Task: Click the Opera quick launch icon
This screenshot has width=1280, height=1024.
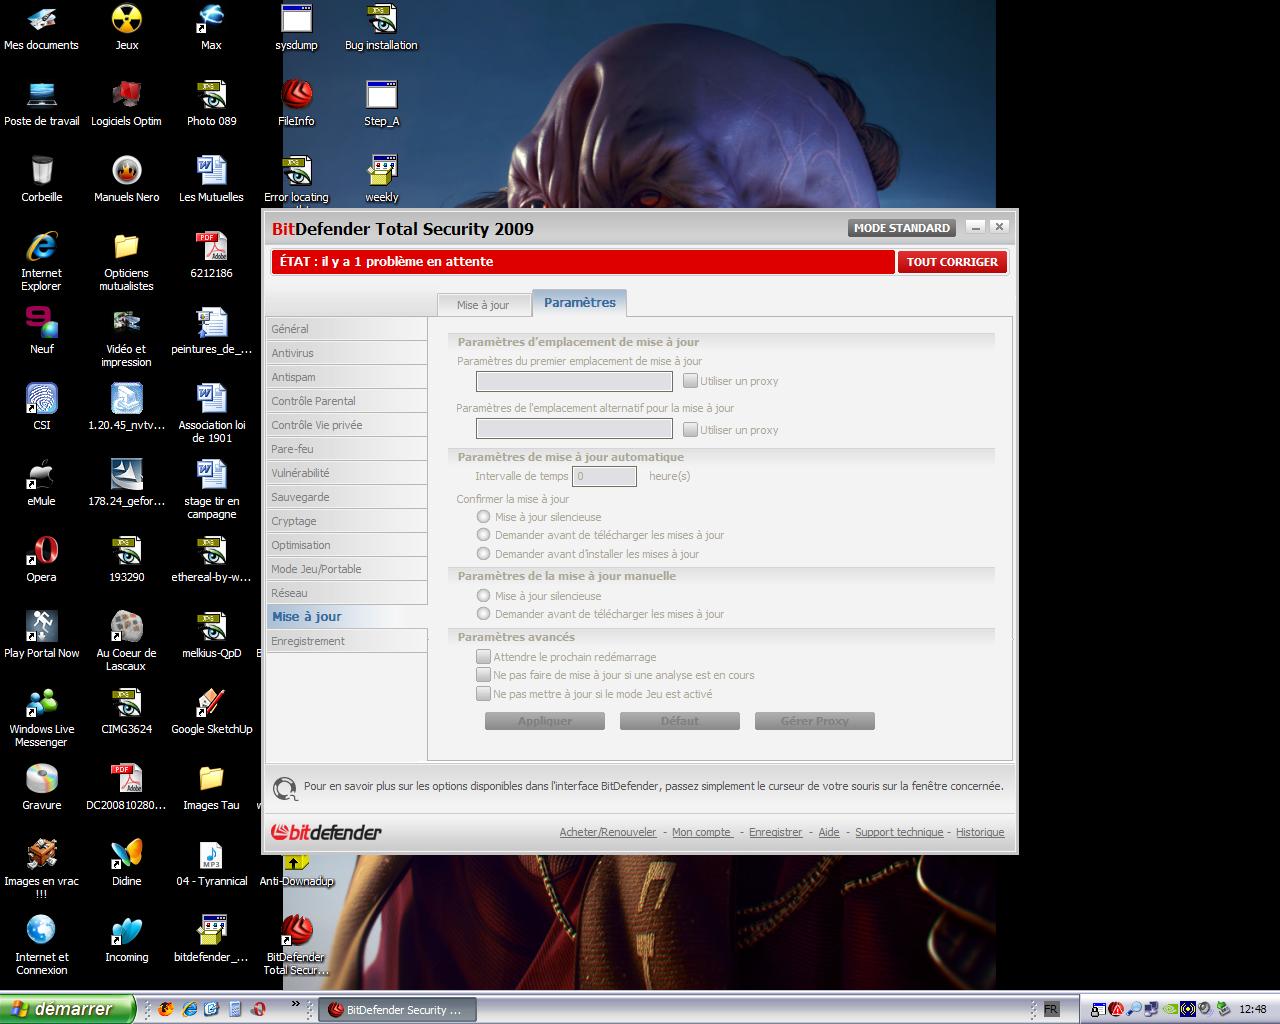Action: (258, 1009)
